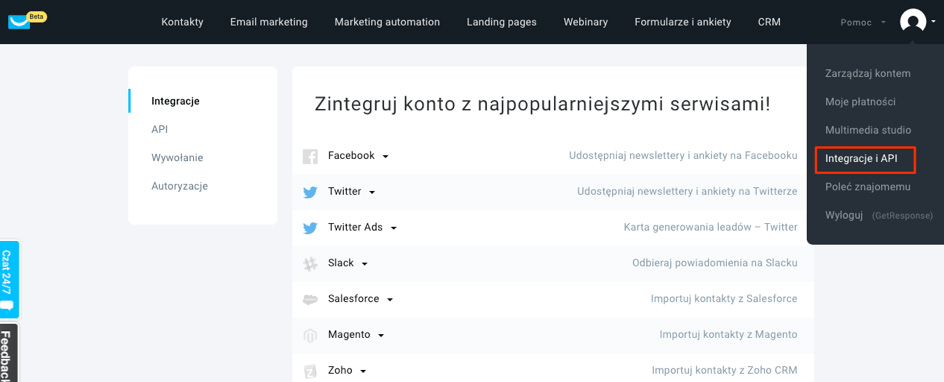The width and height of the screenshot is (944, 382).
Task: Expand the Facebook integration dropdown arrow
Action: [x=385, y=156]
